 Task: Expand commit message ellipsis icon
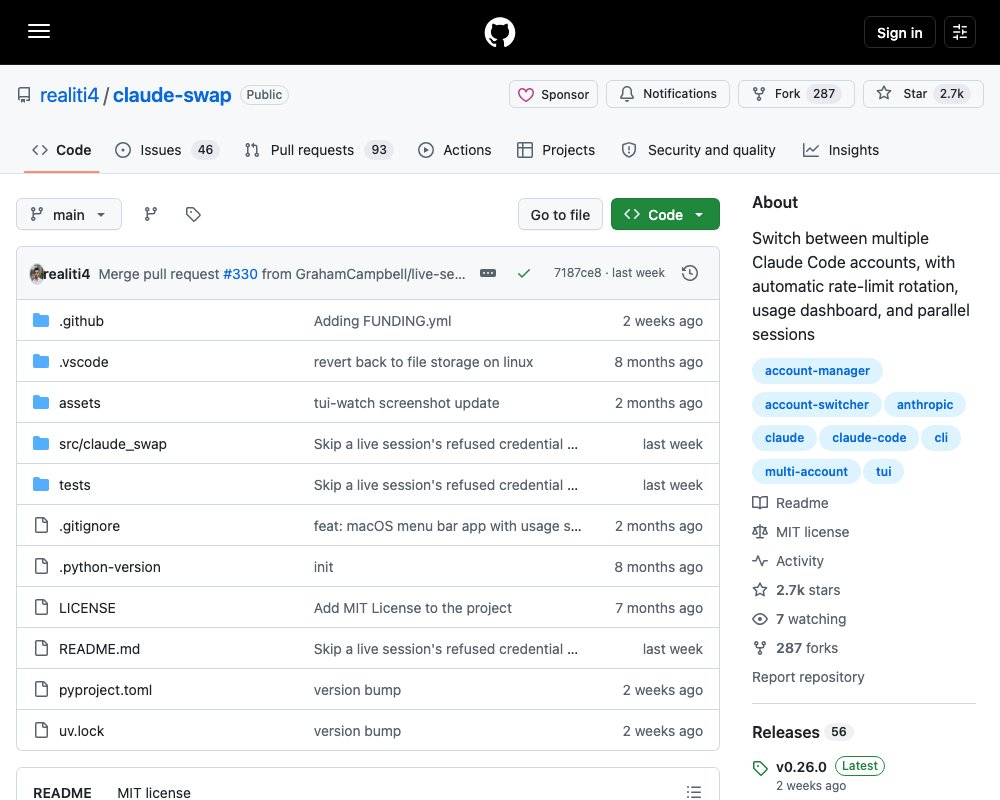coord(488,273)
